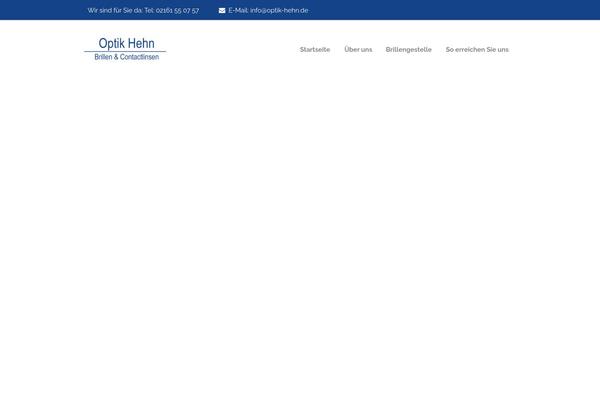The height and width of the screenshot is (400, 600).
Task: Open So erreichen Sie uns
Action: [x=477, y=49]
